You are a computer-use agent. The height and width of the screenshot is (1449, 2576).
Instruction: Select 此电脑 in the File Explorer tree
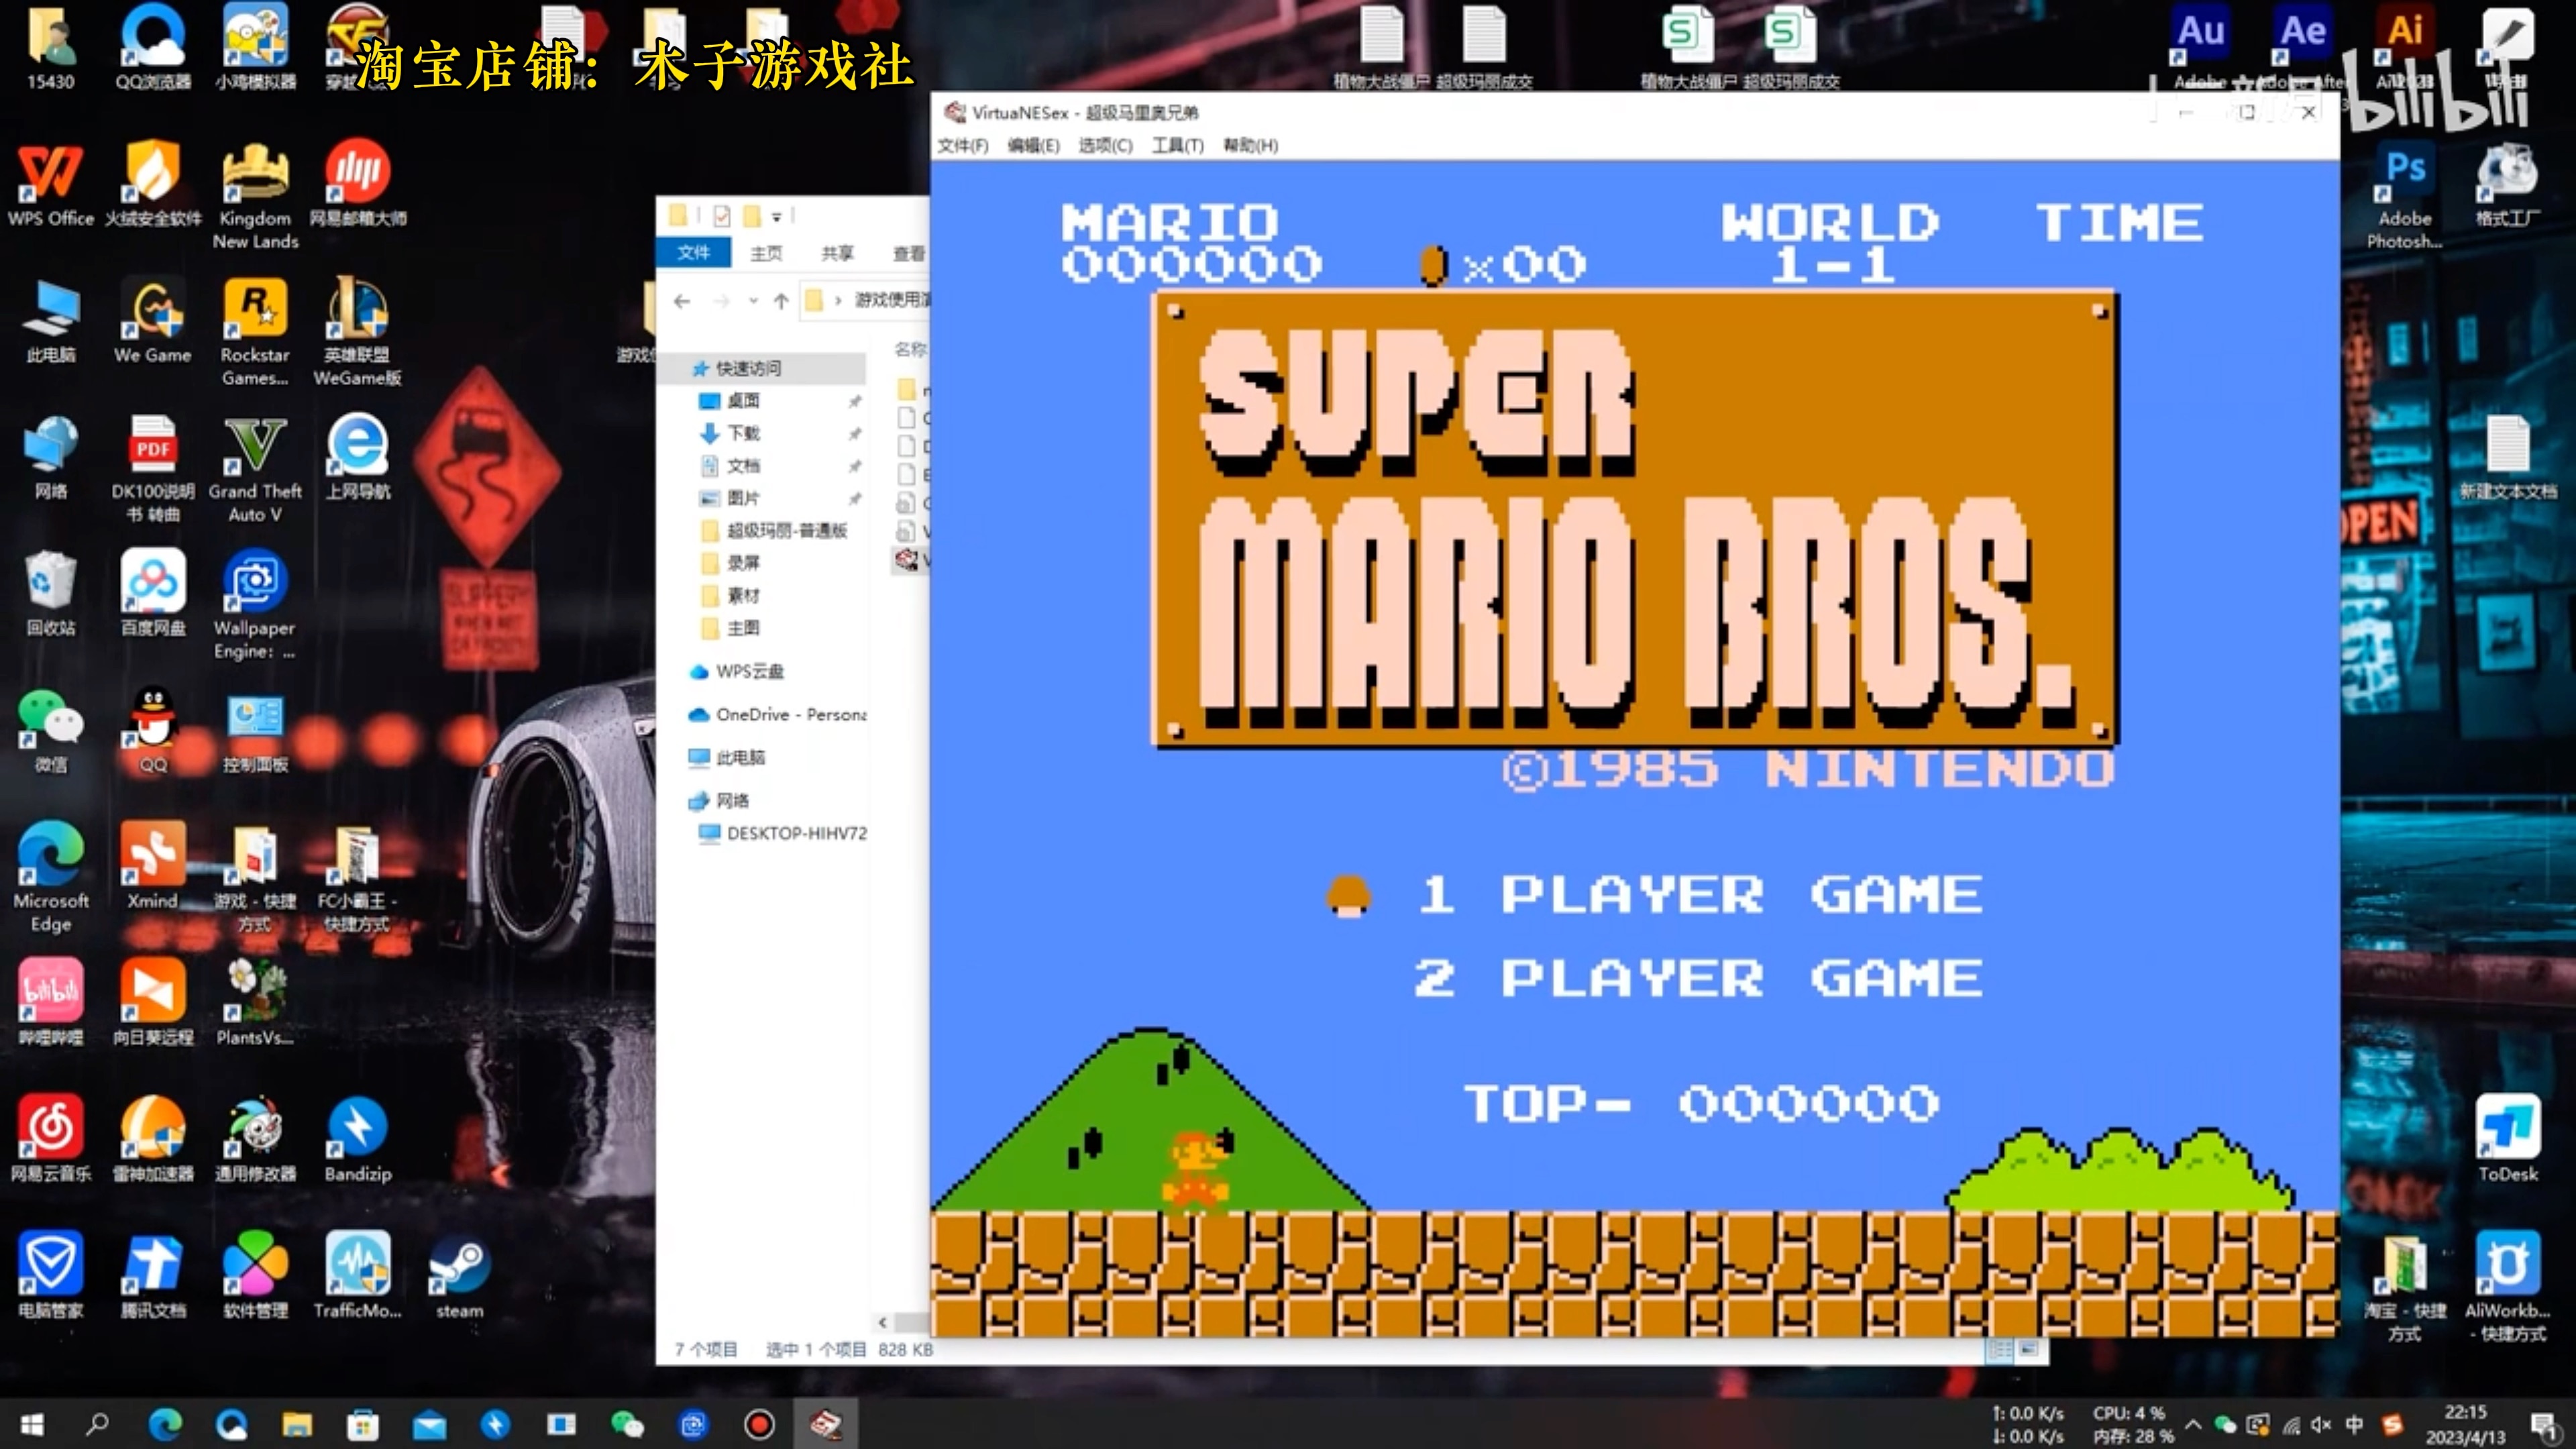pyautogui.click(x=740, y=757)
